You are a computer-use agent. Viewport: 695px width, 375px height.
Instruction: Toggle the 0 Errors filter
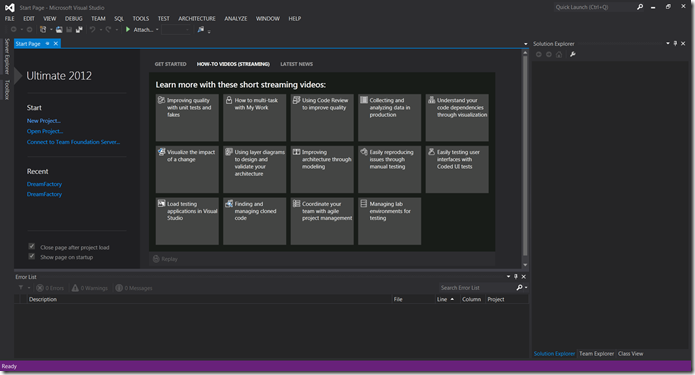tap(50, 288)
